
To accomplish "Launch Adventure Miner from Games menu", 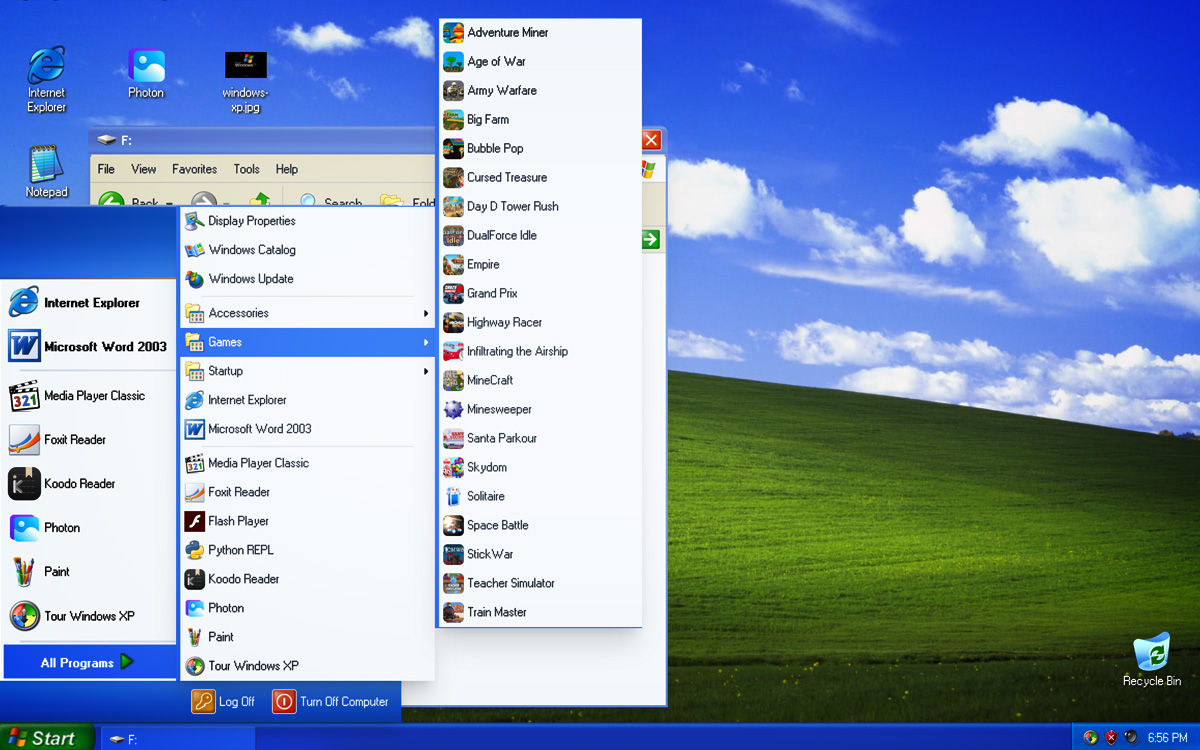I will tap(539, 33).
